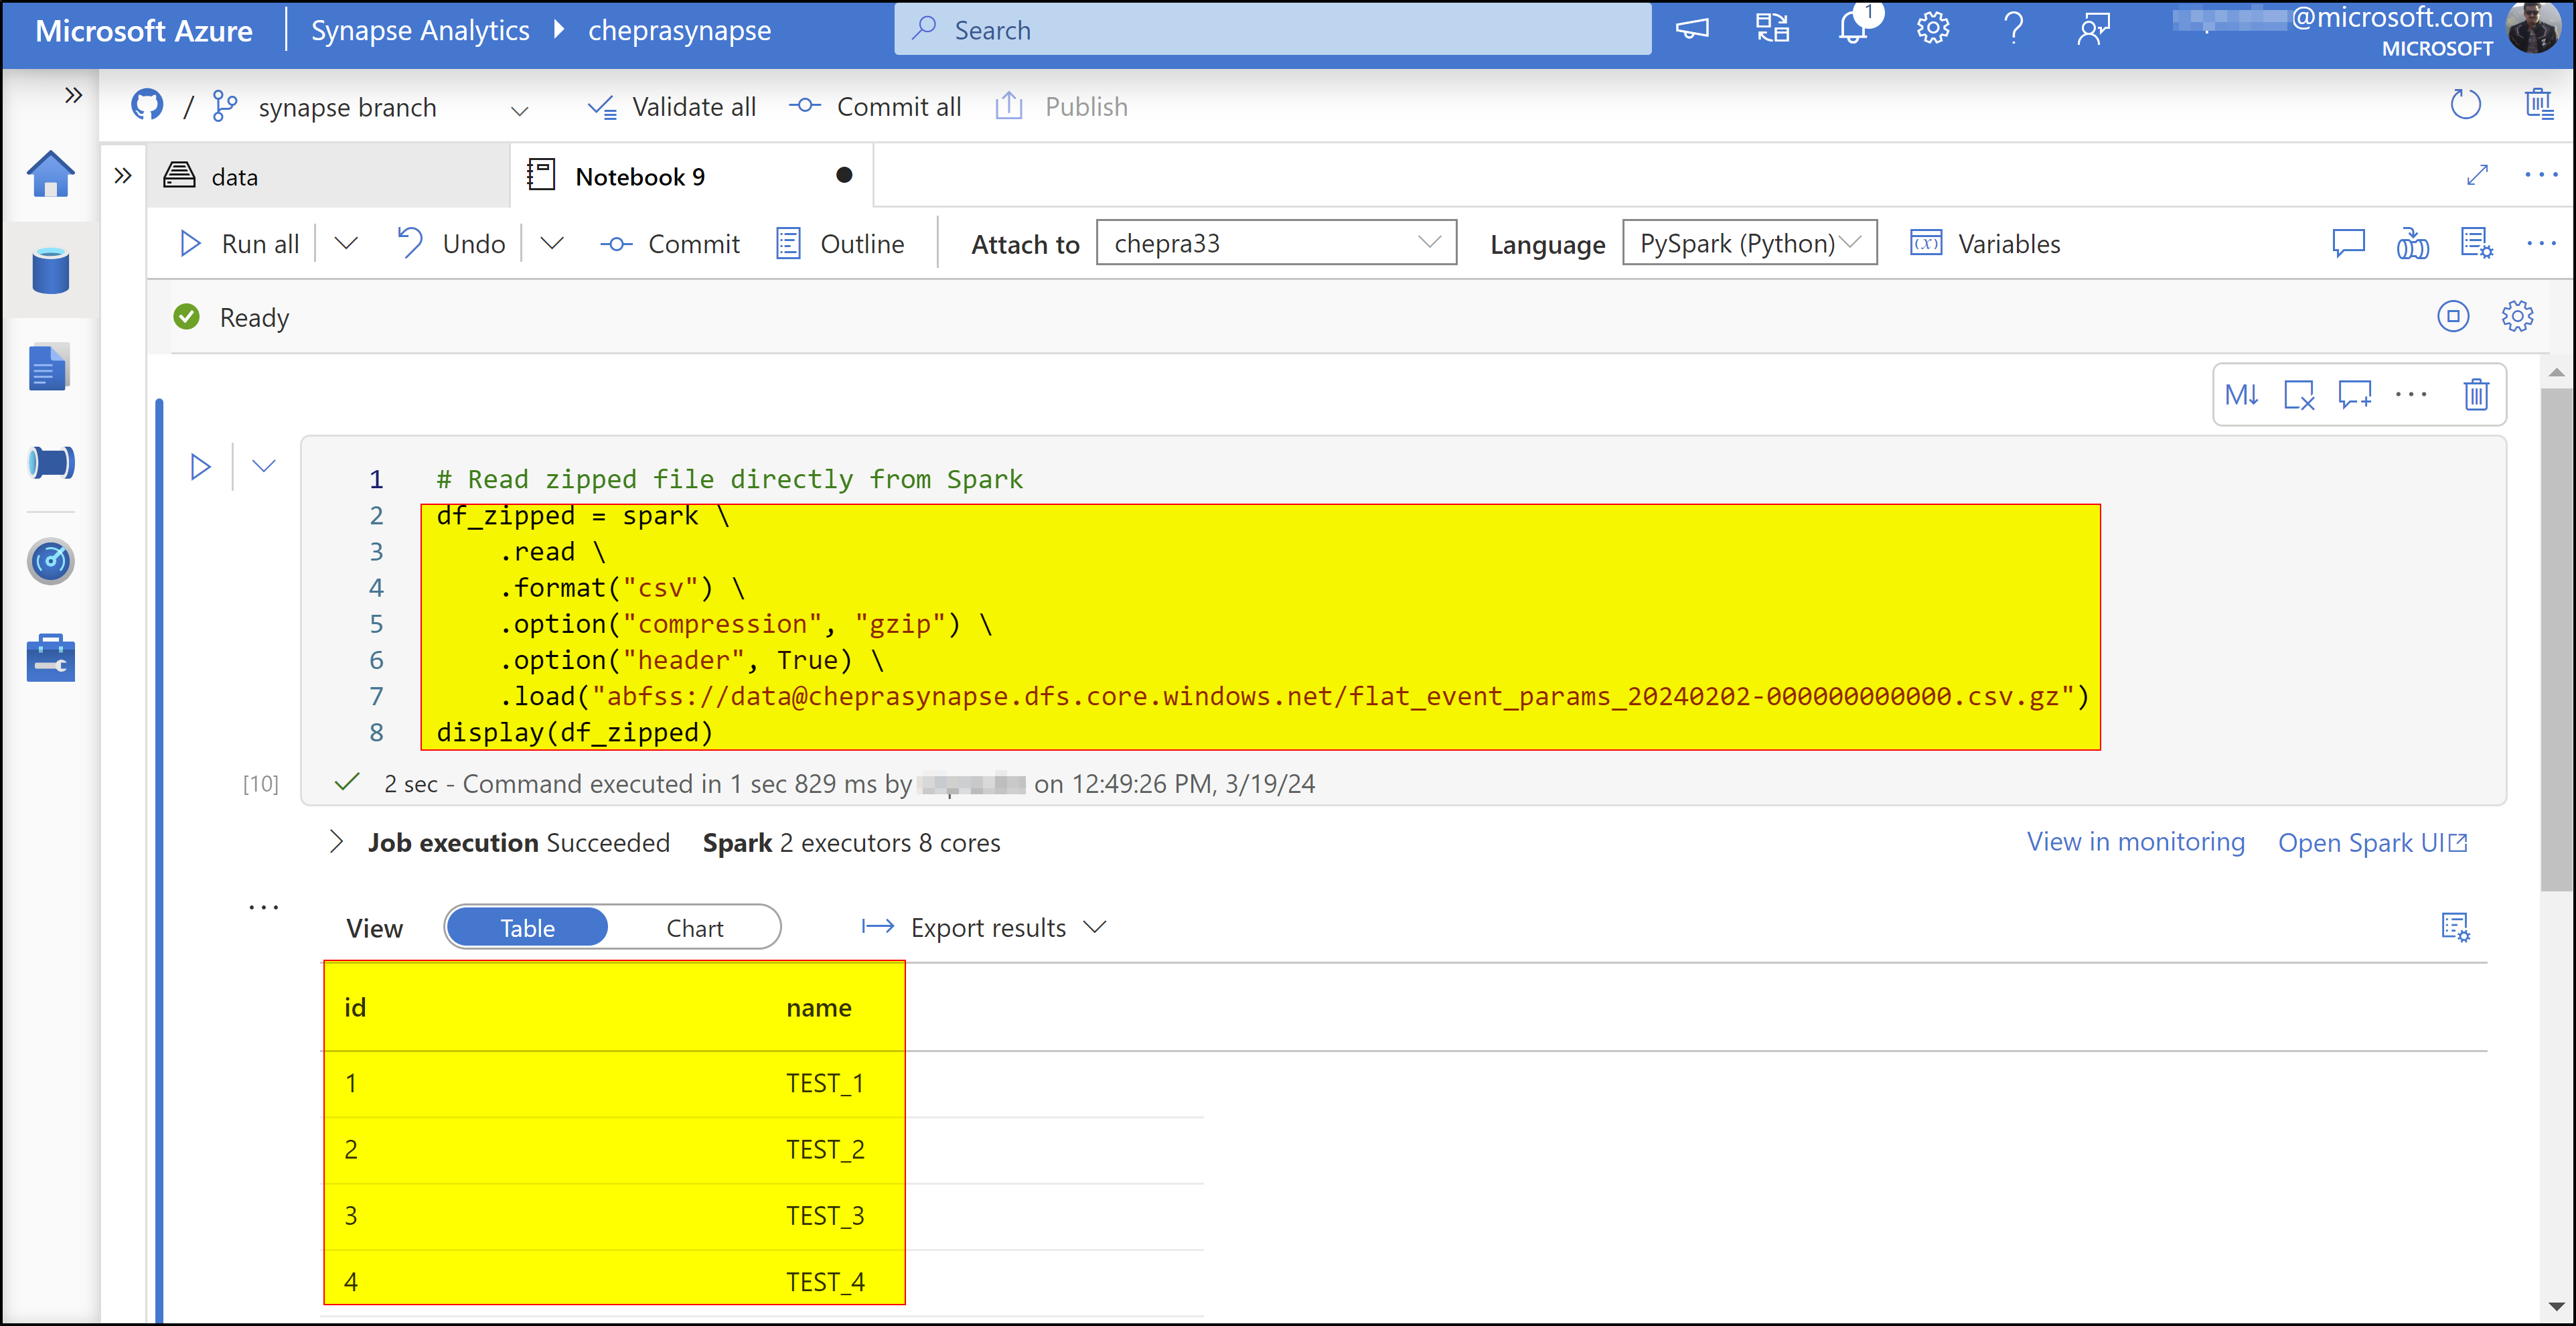Viewport: 2576px width, 1326px height.
Task: Open the notebook Outline
Action: (840, 243)
